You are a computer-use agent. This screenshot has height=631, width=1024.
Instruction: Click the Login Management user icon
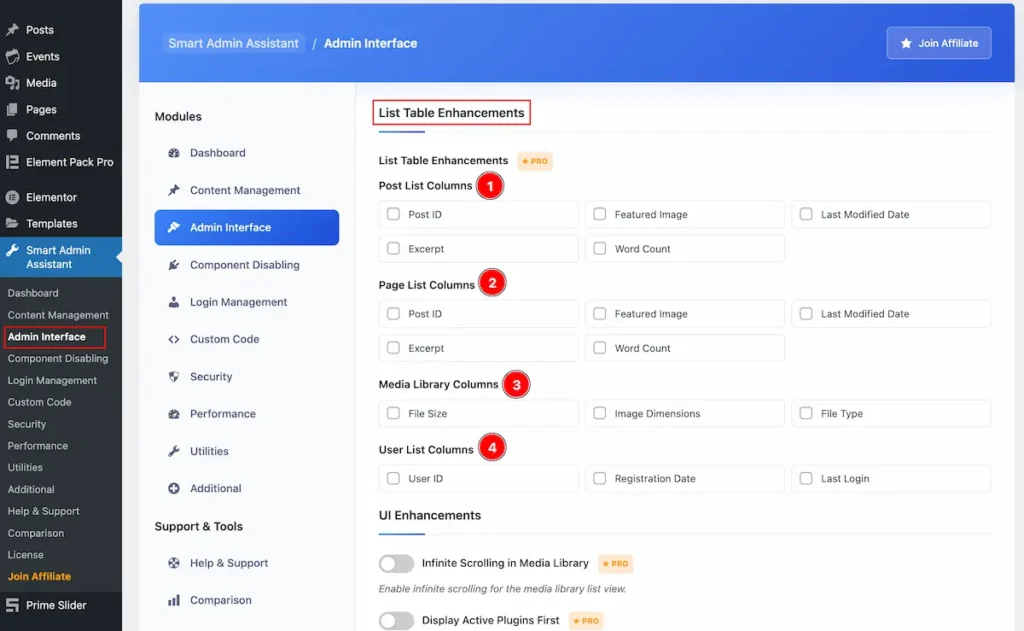(x=174, y=302)
